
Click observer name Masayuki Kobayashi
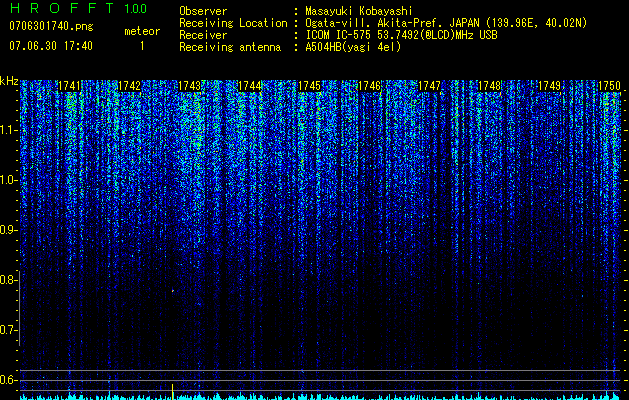click(x=359, y=11)
